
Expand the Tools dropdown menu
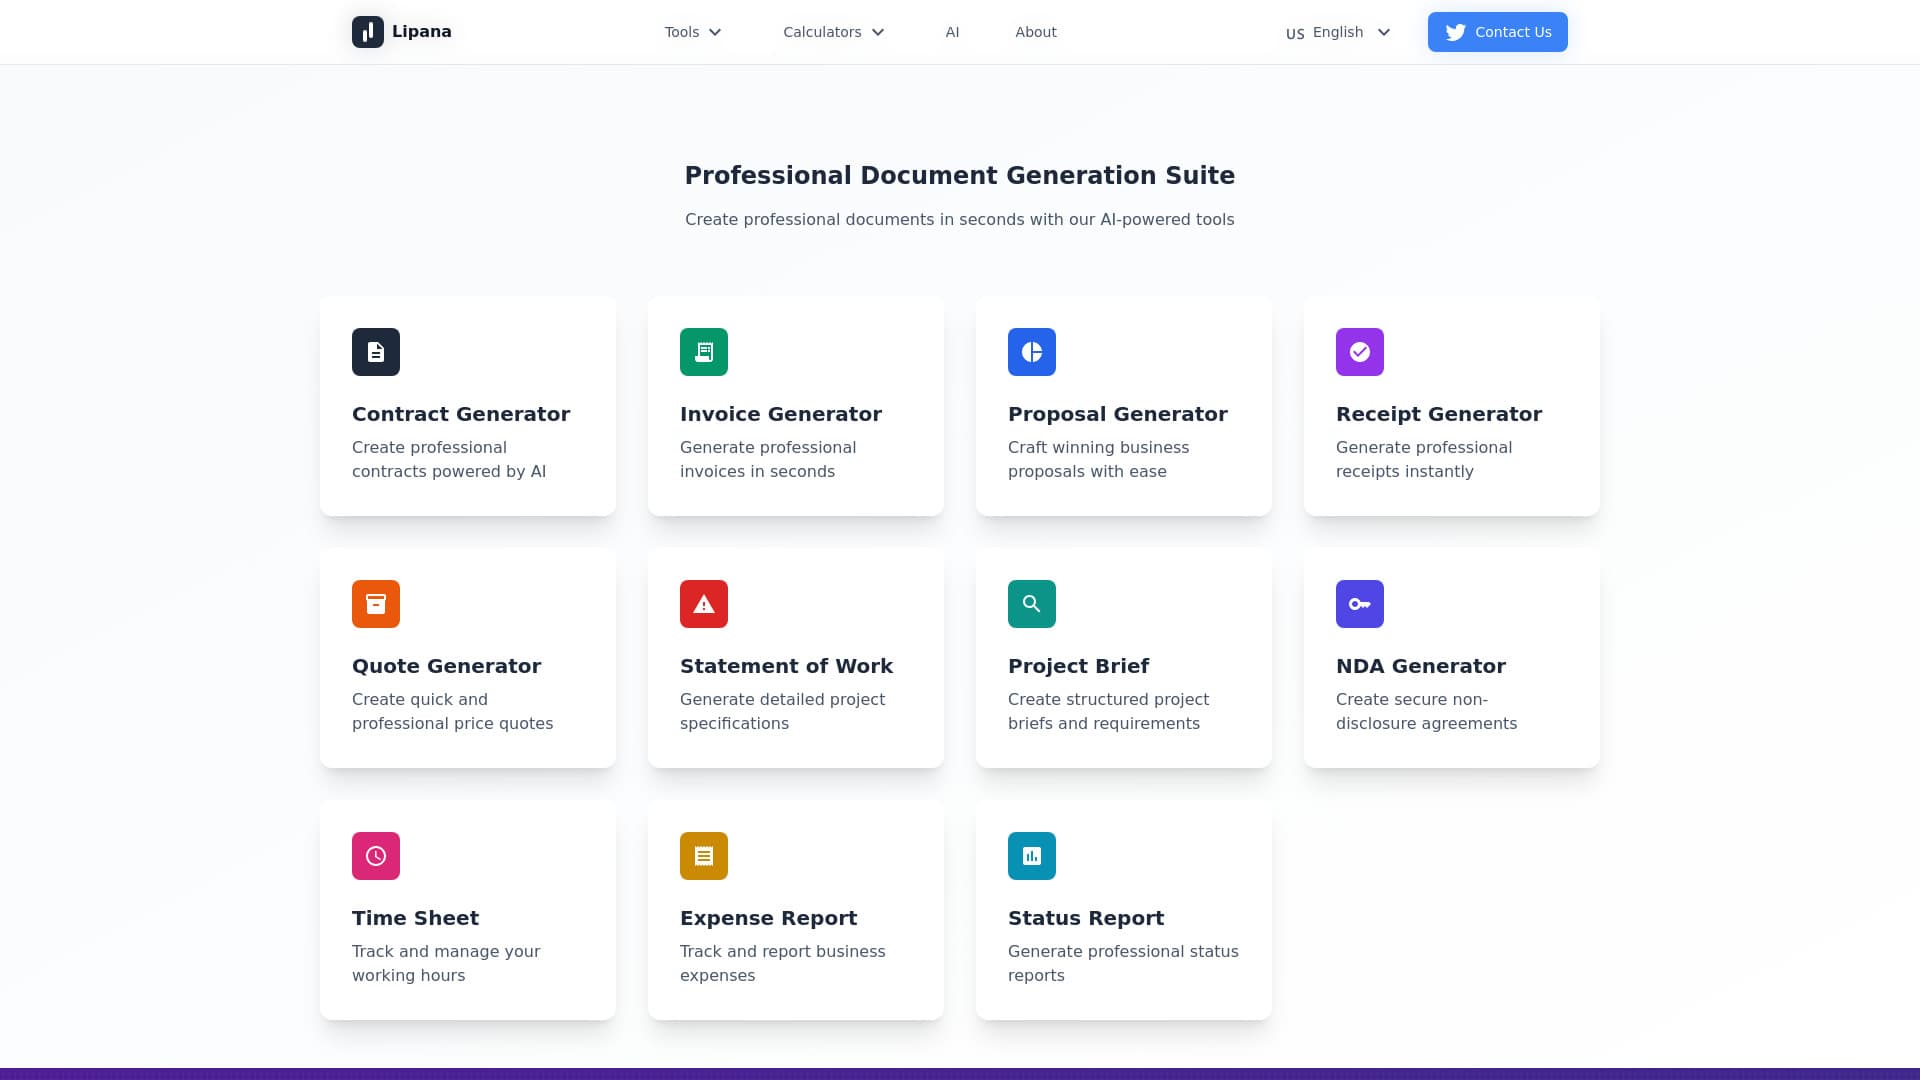[693, 32]
